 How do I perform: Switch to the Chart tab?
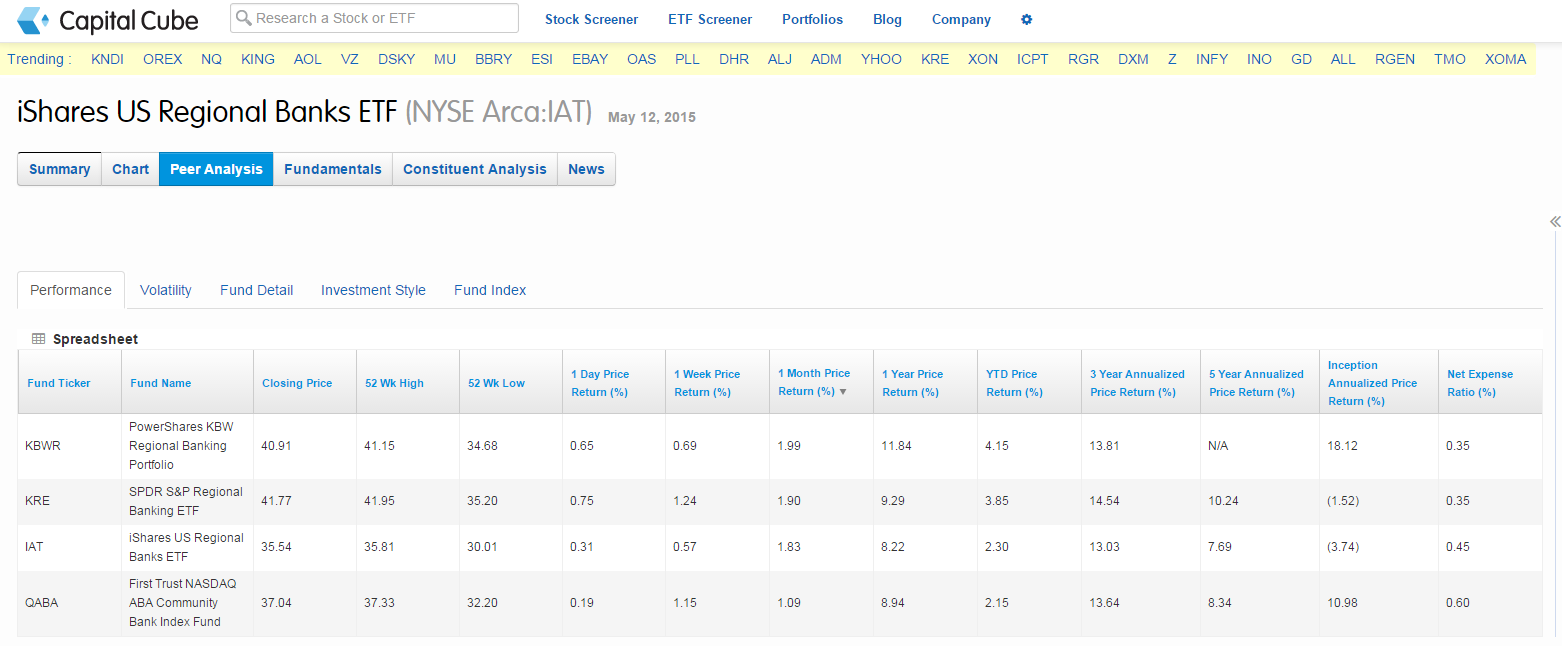[x=130, y=169]
